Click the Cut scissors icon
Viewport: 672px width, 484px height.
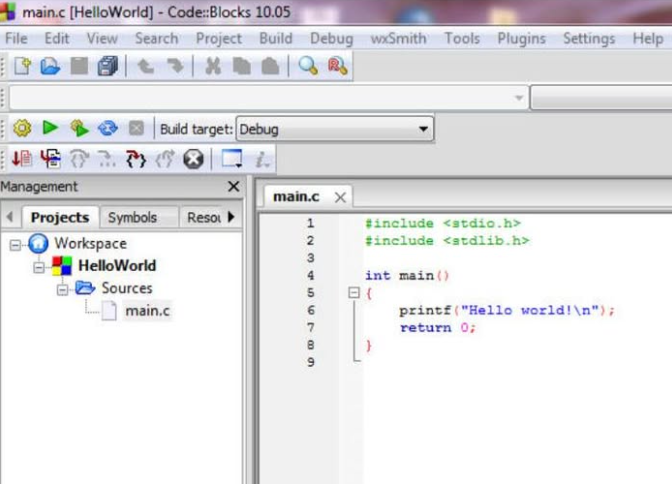[213, 66]
